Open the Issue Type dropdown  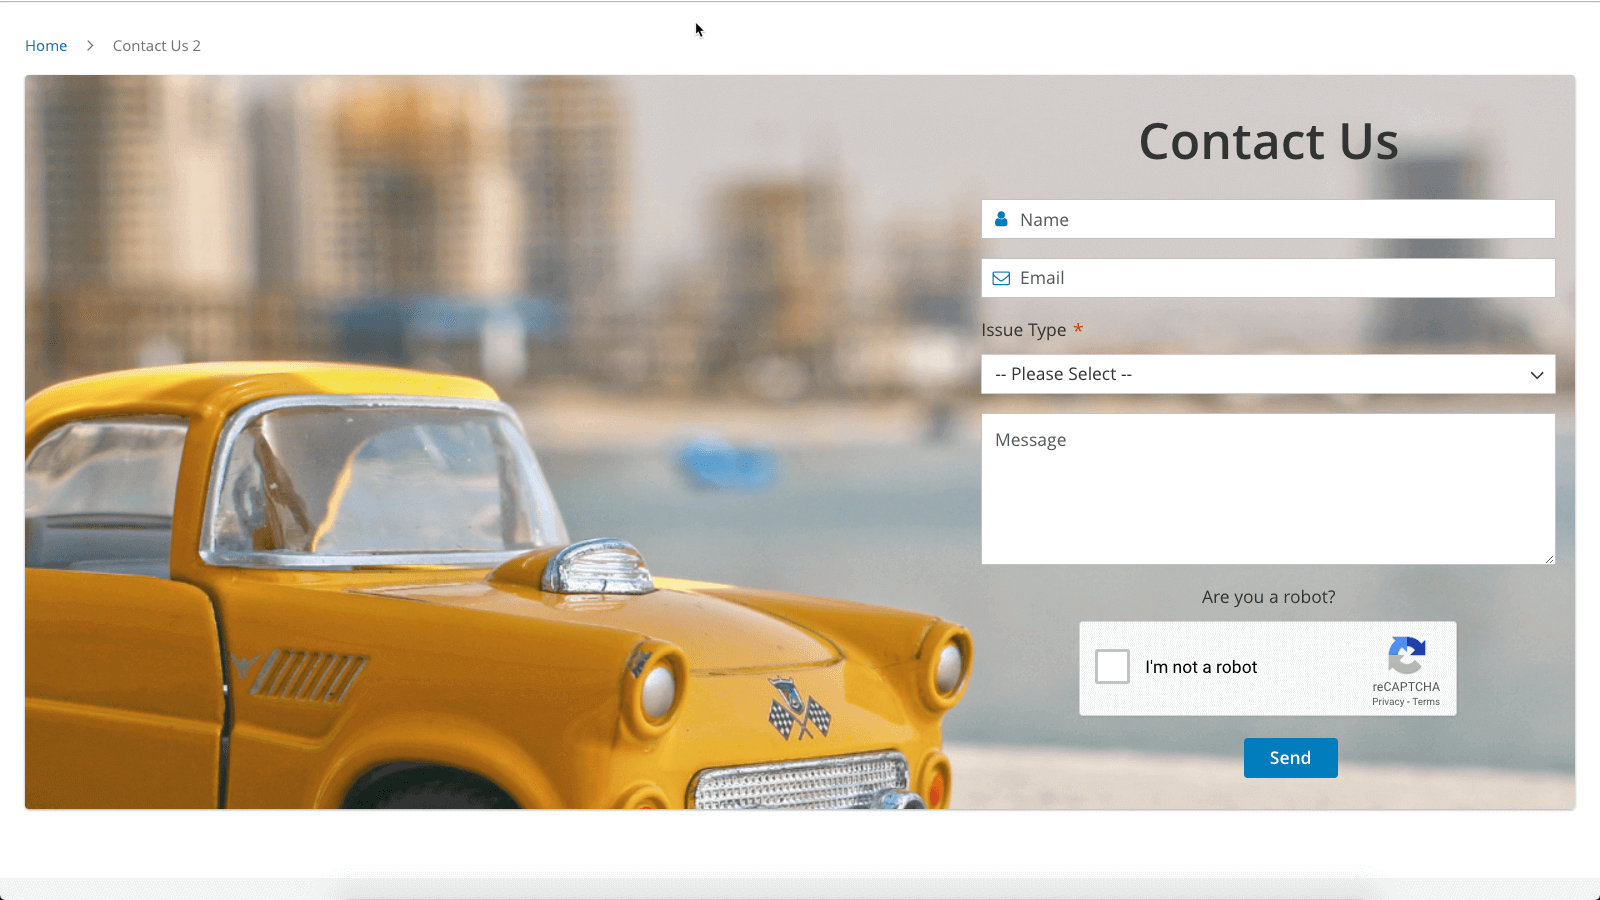1268,374
